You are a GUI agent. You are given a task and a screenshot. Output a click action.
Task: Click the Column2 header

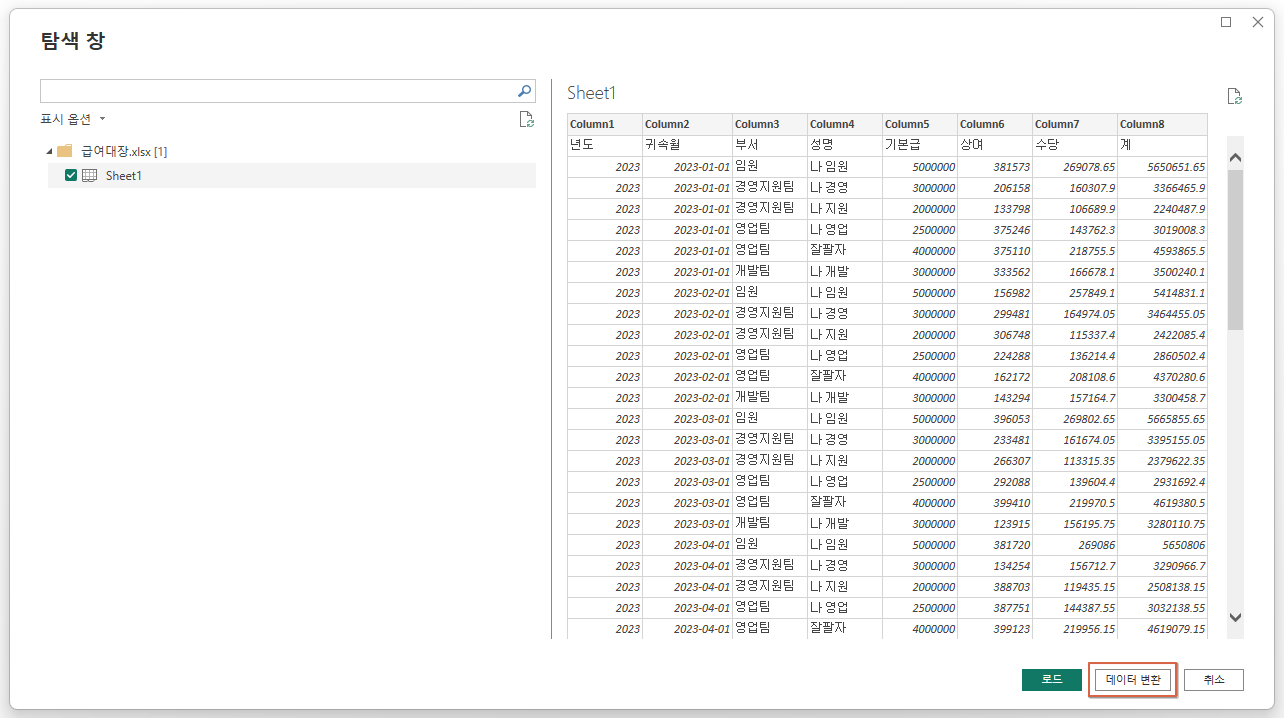[x=687, y=124]
